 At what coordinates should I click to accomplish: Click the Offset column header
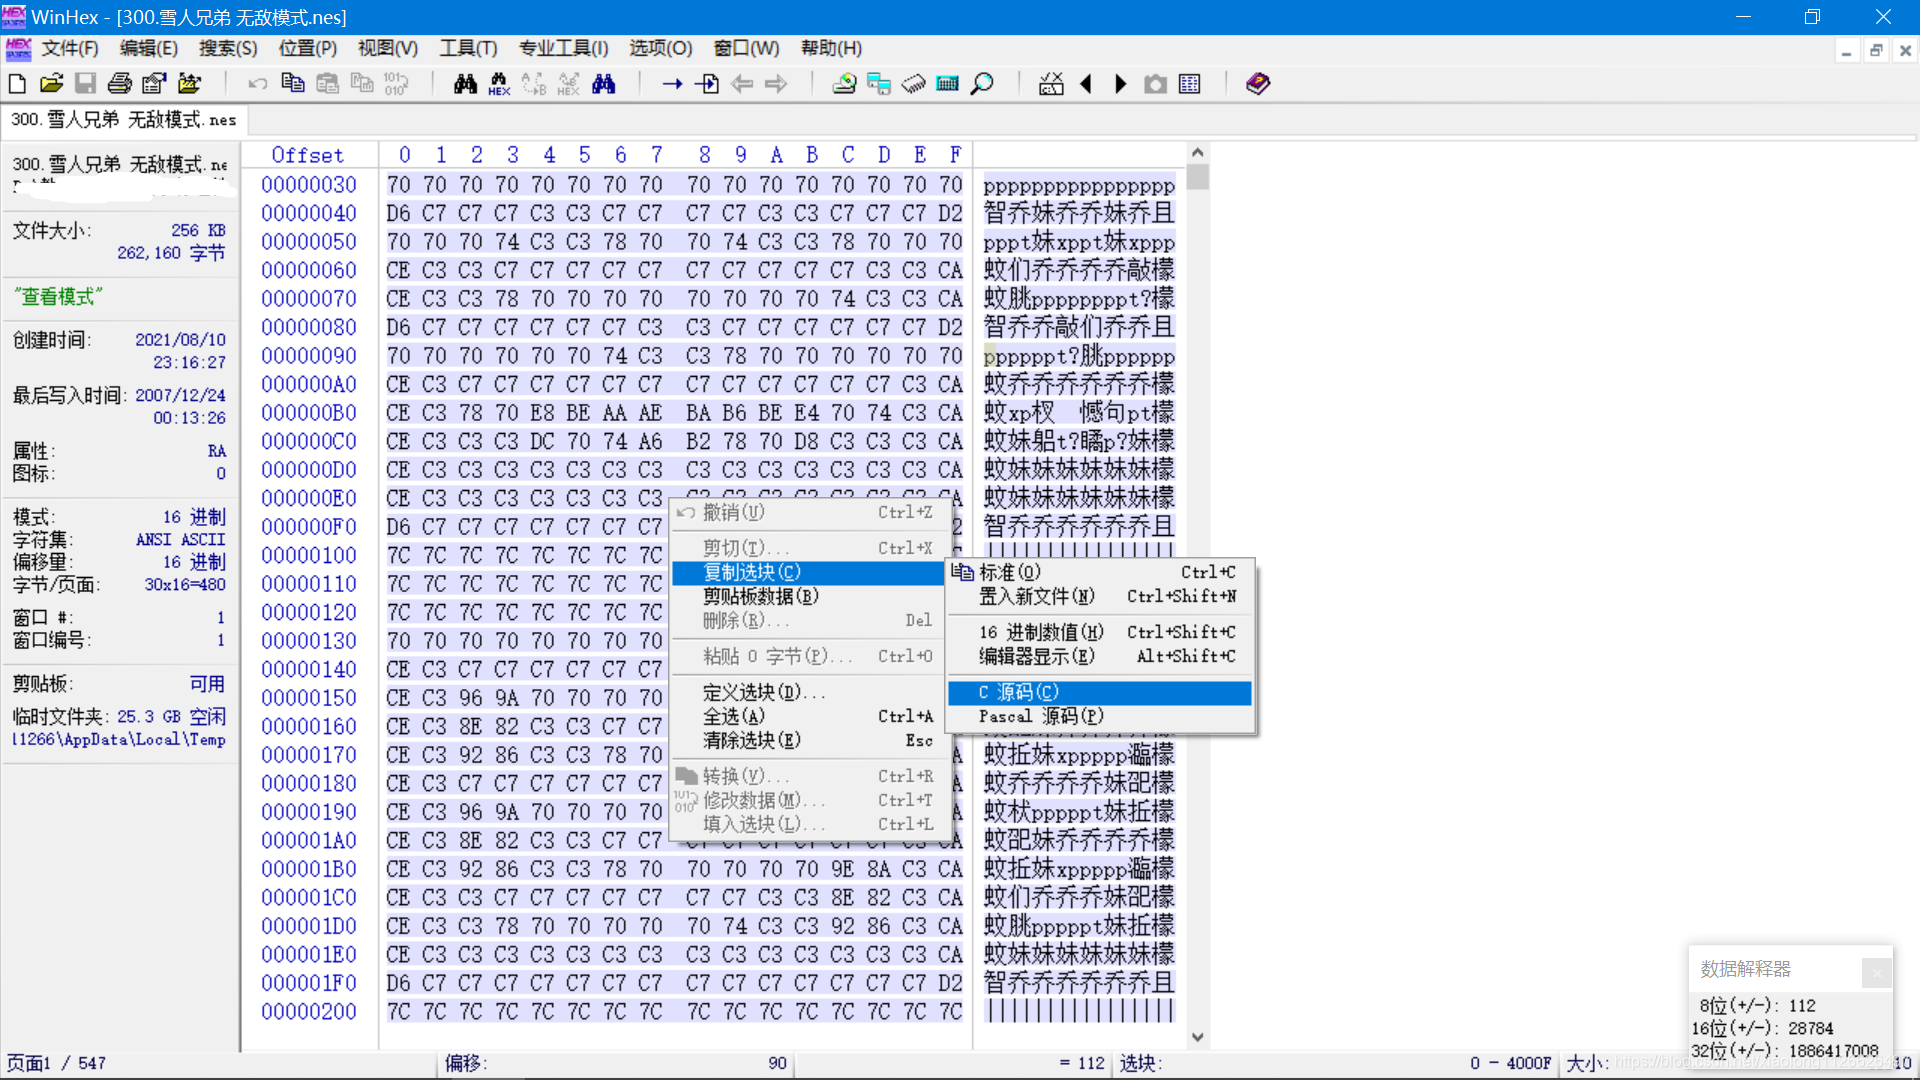(307, 155)
